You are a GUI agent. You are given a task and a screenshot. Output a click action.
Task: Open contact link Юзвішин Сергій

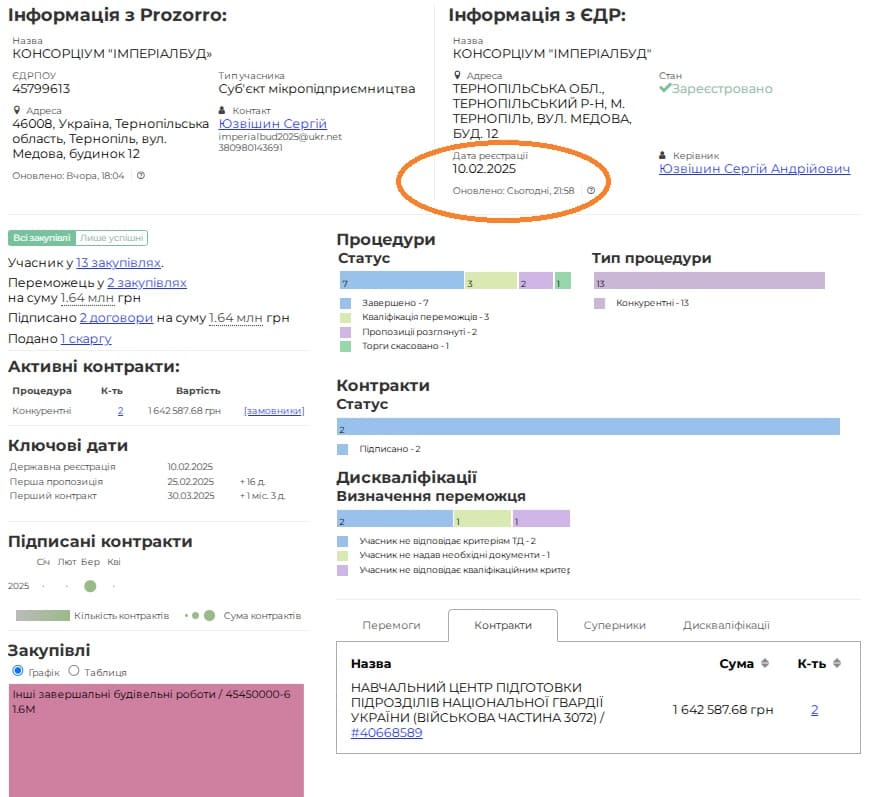coord(272,123)
